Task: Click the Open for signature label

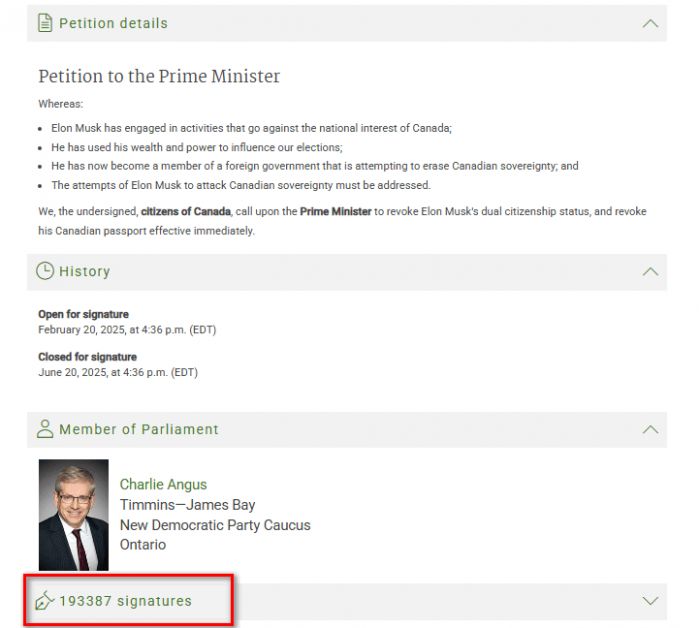Action: point(83,314)
